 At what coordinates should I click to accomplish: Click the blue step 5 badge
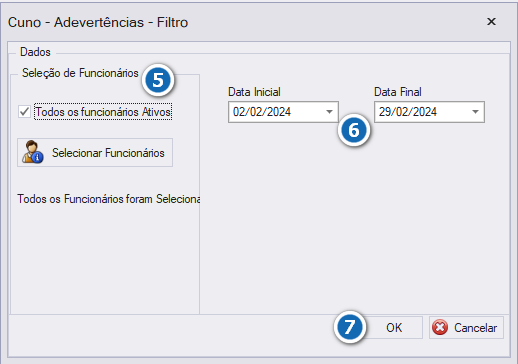coord(158,80)
